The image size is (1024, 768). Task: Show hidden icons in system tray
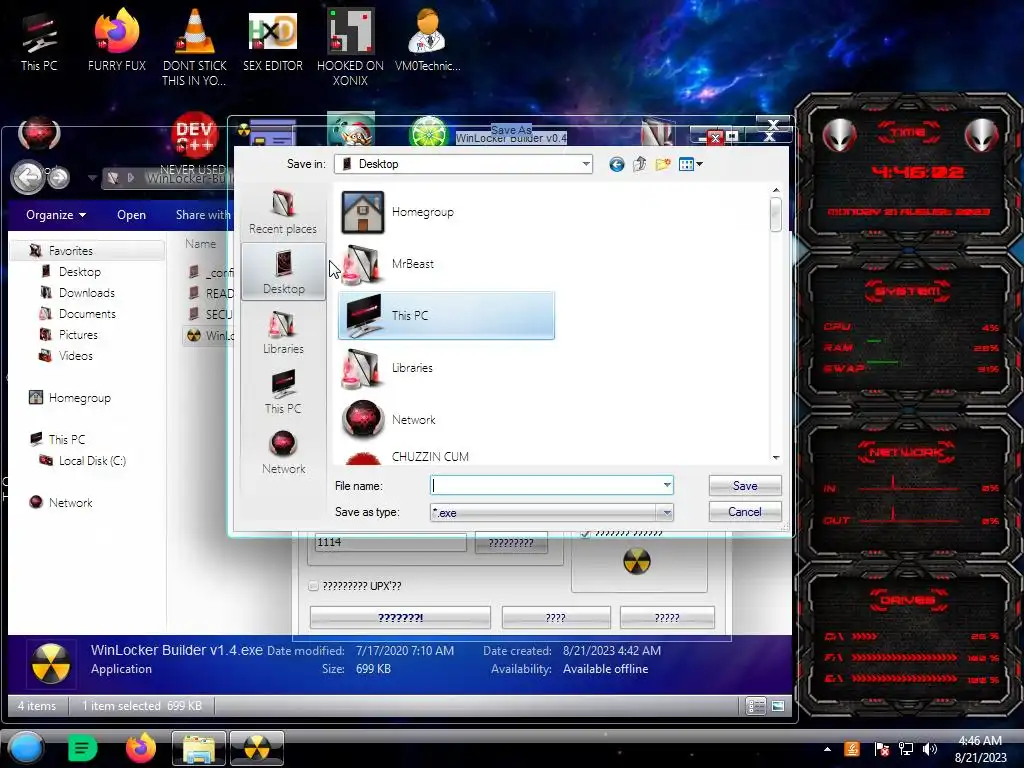click(x=827, y=749)
